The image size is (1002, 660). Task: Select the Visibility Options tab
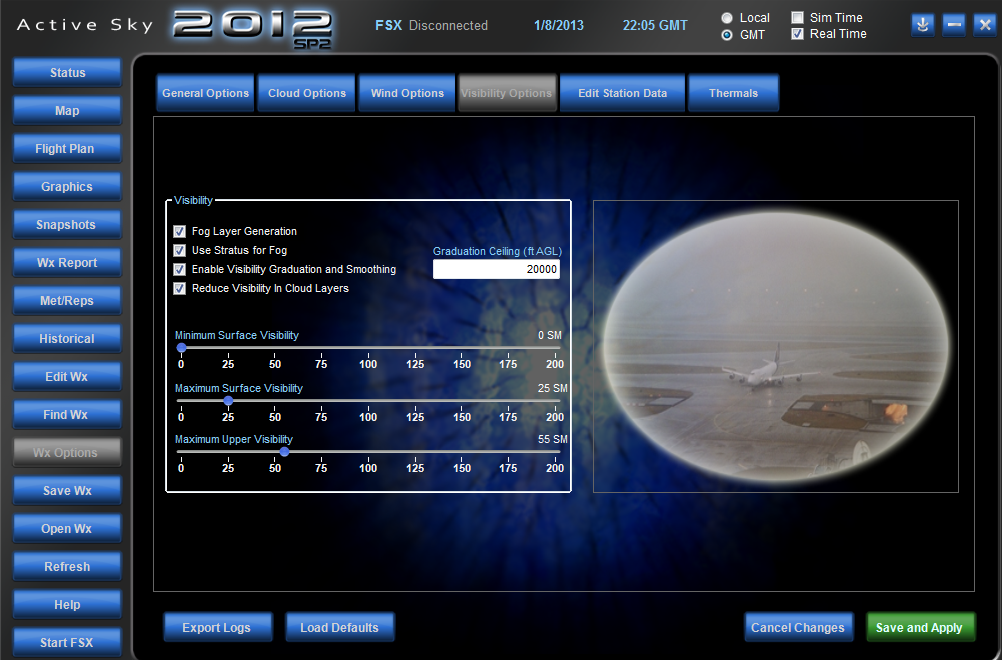(507, 93)
